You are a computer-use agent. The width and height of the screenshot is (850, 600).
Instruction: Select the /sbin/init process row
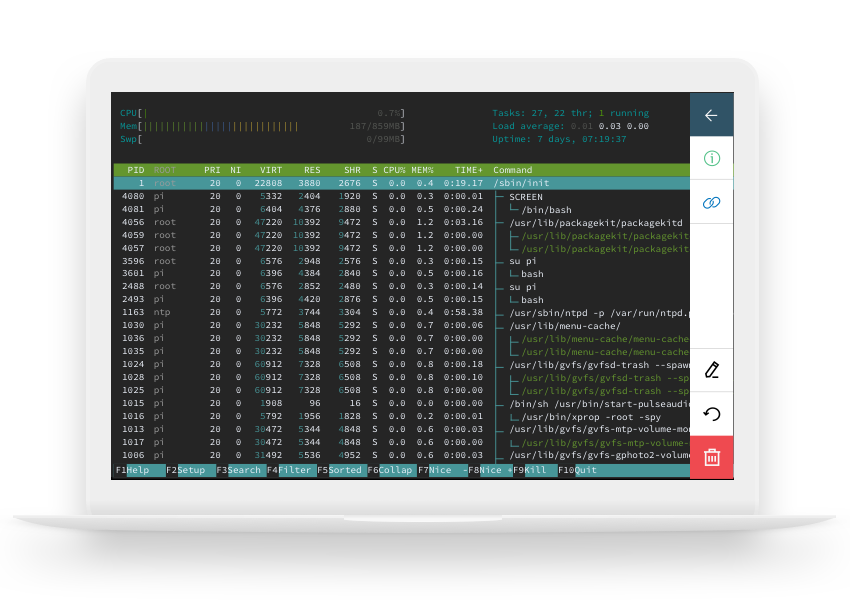pyautogui.click(x=400, y=183)
